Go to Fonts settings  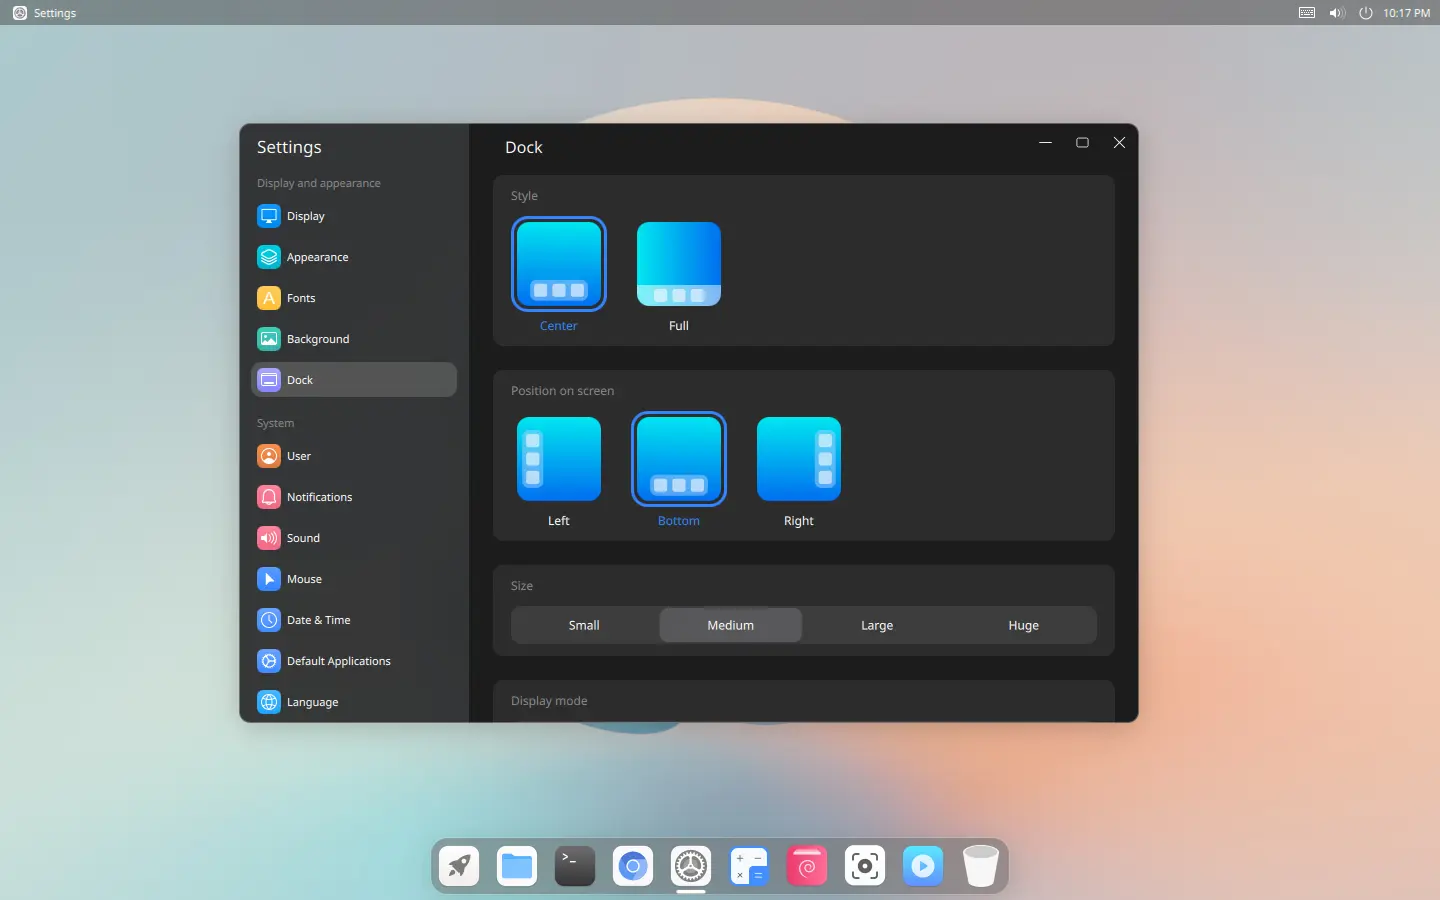click(300, 298)
